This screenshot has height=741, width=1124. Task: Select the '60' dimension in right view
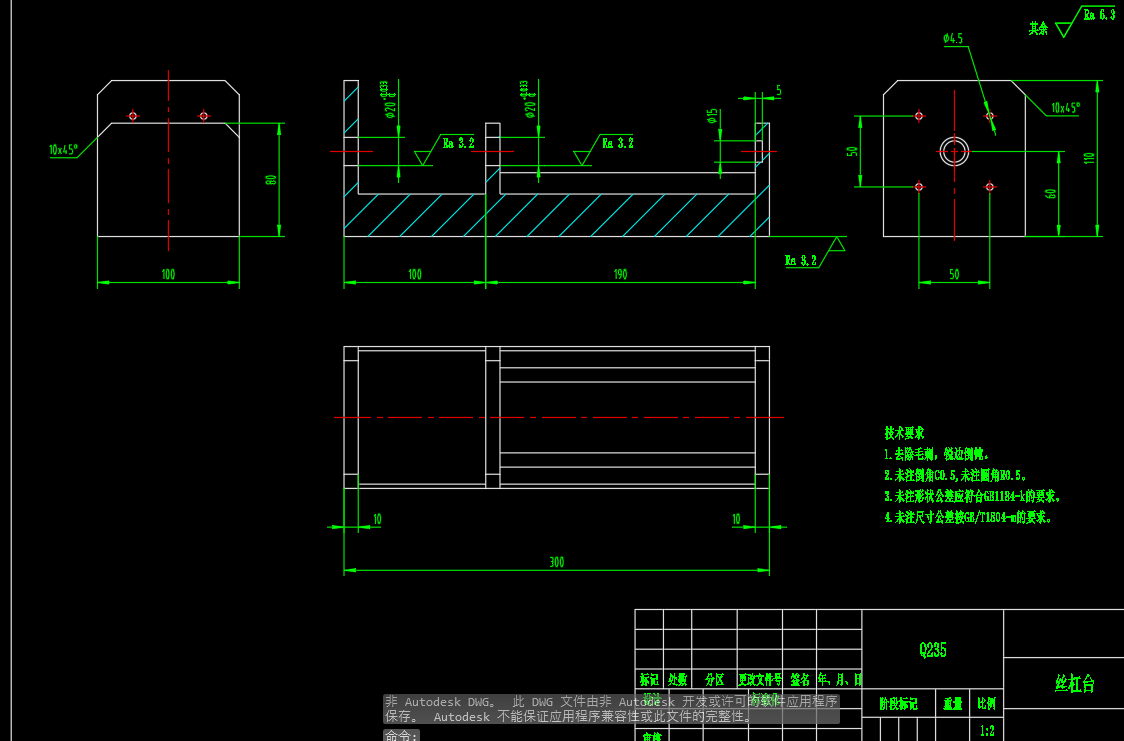pyautogui.click(x=1051, y=193)
